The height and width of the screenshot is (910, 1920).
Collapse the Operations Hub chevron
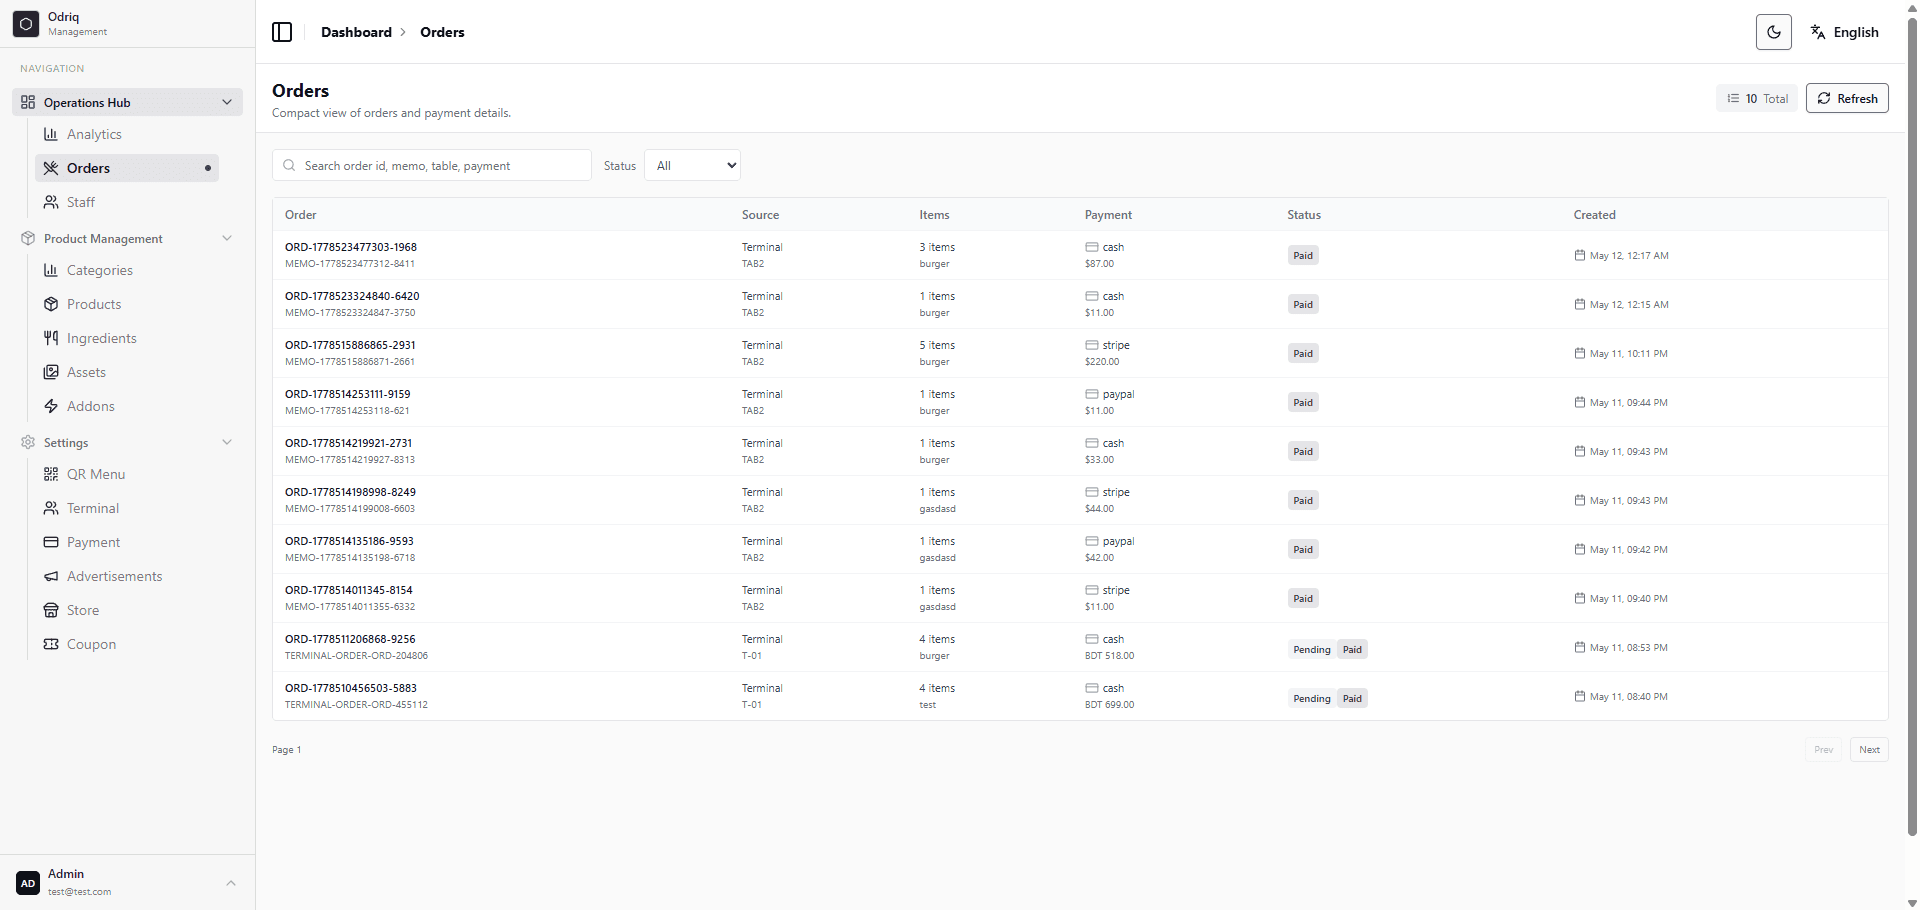227,102
